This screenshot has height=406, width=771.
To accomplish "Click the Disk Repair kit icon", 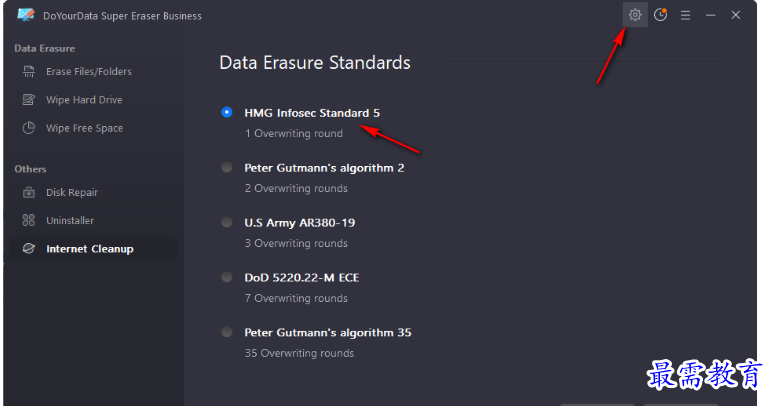I will pyautogui.click(x=29, y=192).
